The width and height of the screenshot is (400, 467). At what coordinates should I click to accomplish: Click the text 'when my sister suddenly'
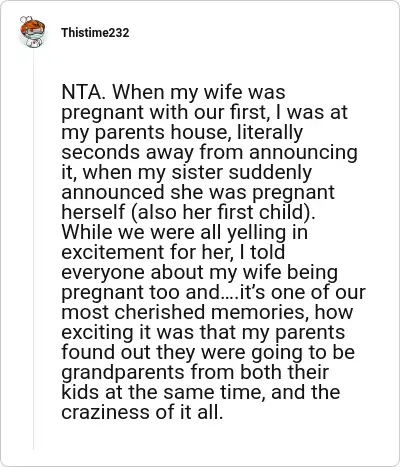[197, 172]
